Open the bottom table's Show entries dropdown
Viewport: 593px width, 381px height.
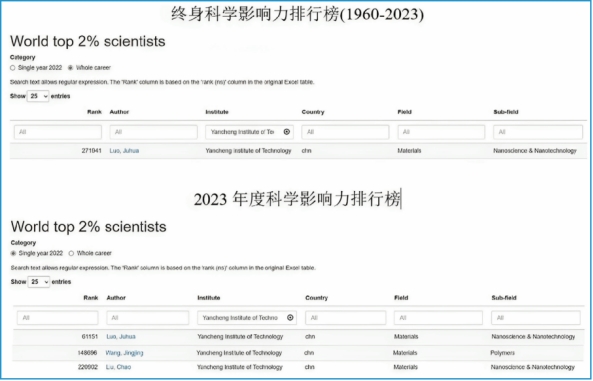[x=39, y=282]
